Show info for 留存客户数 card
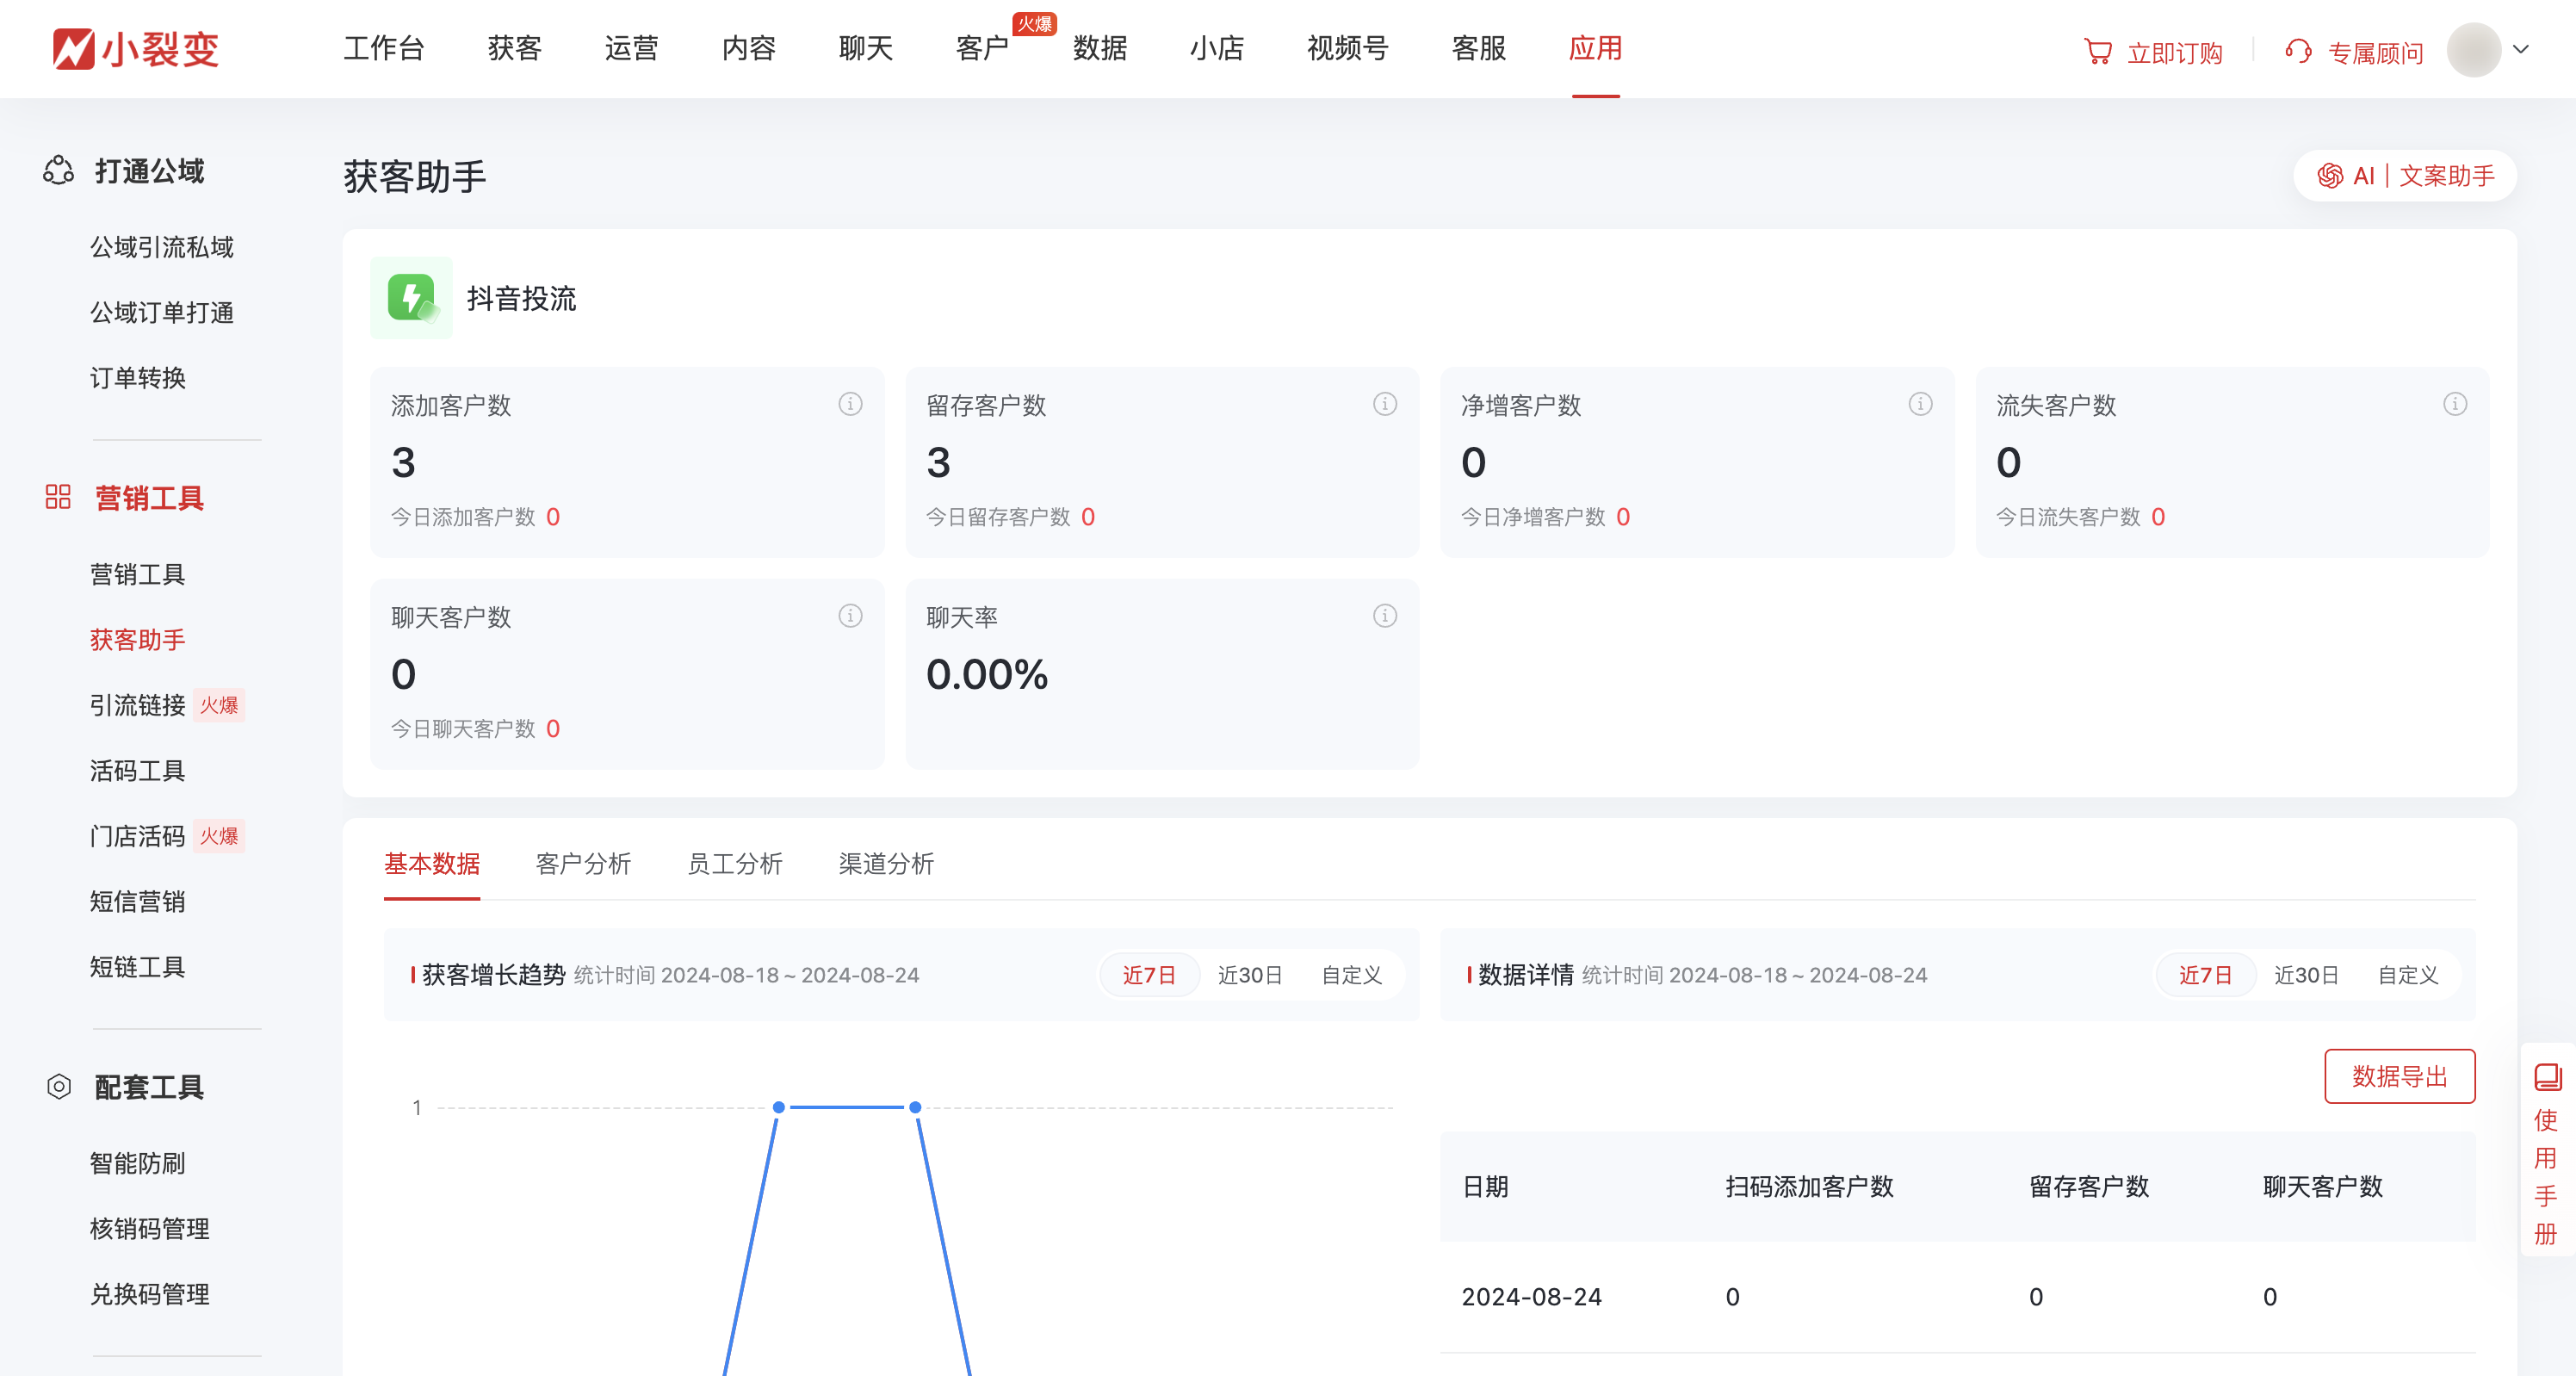The width and height of the screenshot is (2576, 1376). point(1385,404)
